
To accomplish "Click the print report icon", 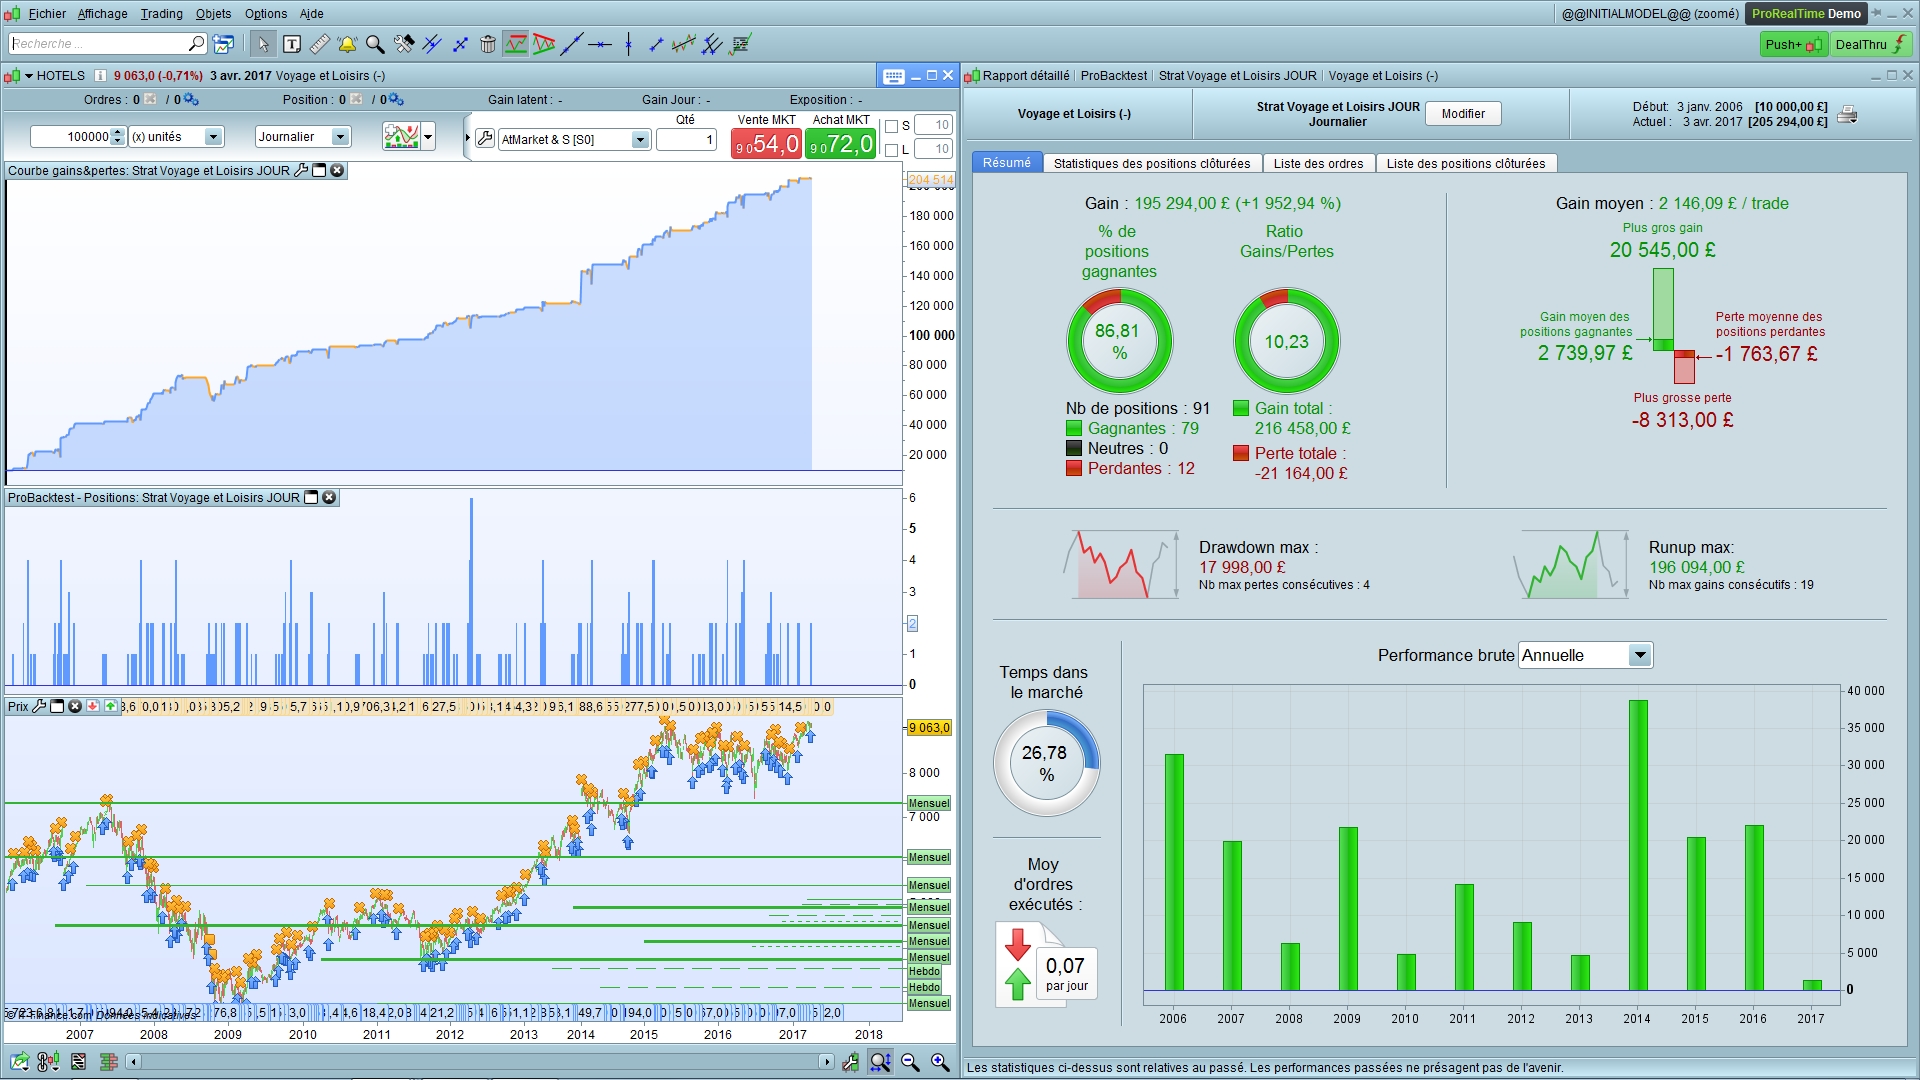I will [x=1847, y=114].
